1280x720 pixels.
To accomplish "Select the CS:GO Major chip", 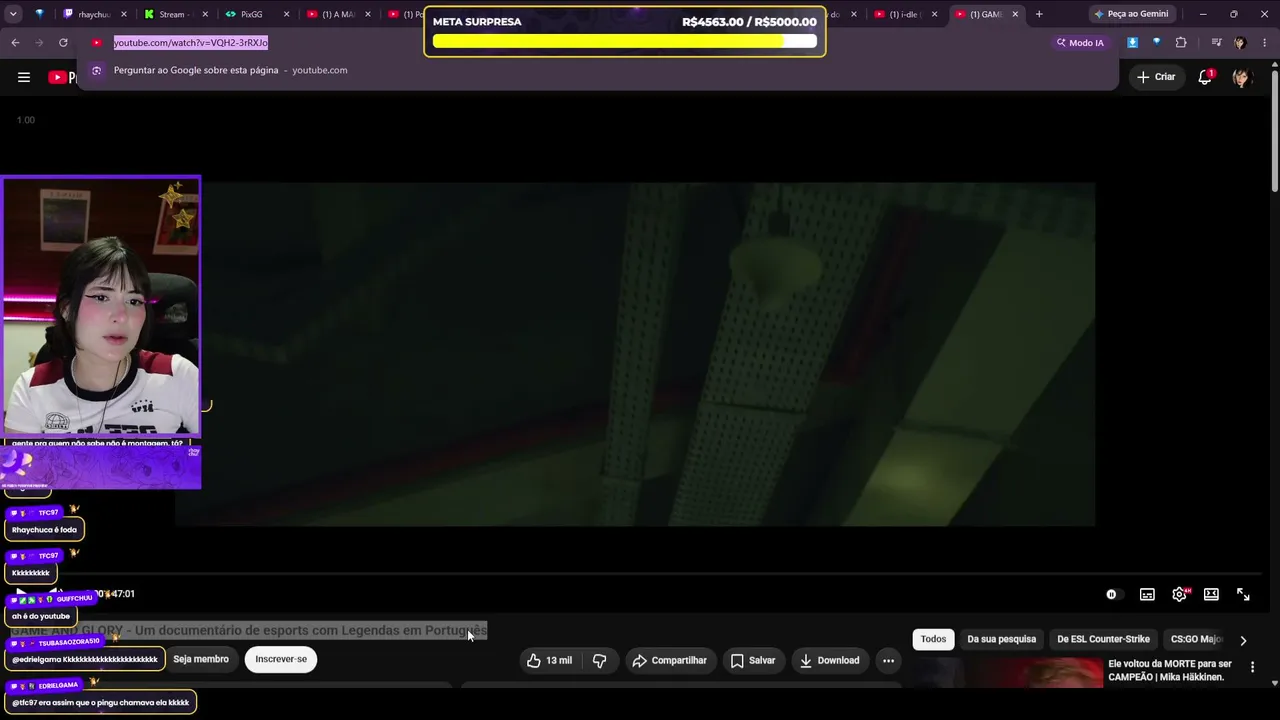I will tap(1196, 639).
